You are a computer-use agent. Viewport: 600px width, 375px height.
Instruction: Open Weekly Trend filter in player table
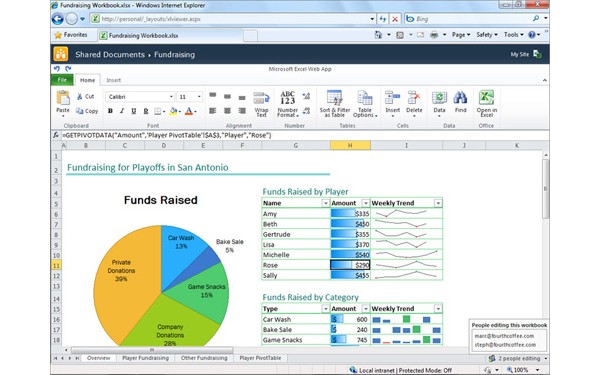pyautogui.click(x=438, y=203)
